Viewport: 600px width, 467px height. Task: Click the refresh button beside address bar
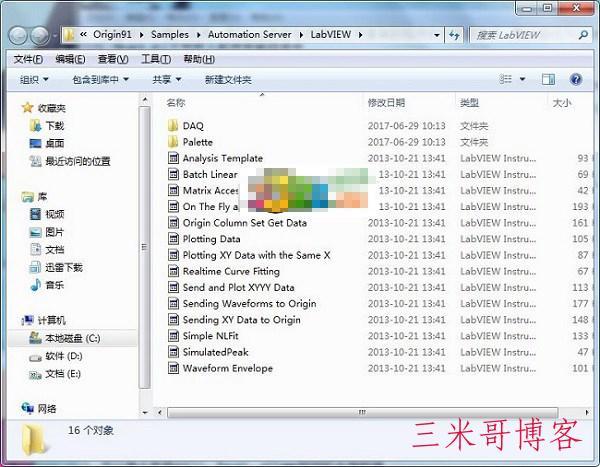point(454,35)
